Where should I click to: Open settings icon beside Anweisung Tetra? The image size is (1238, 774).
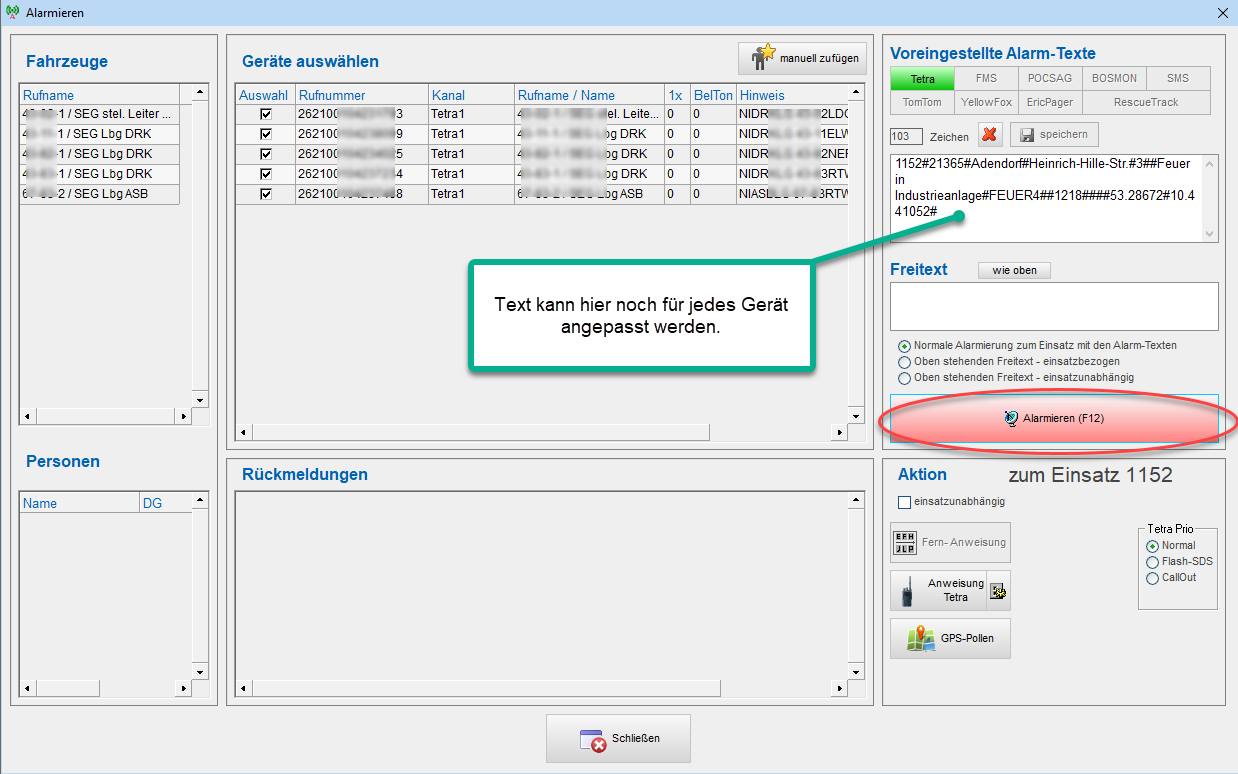[x=998, y=591]
